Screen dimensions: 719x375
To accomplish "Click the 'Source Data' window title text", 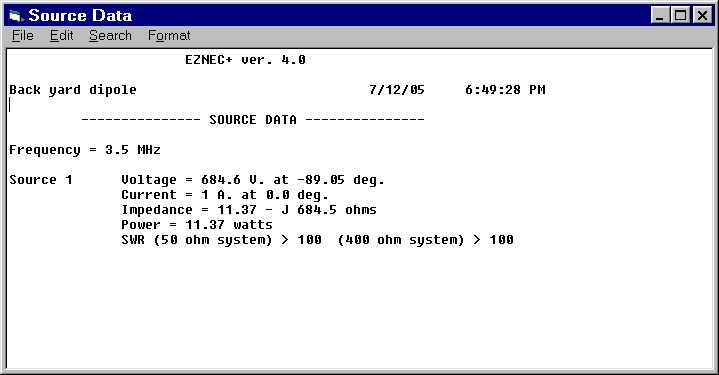I will [x=80, y=16].
